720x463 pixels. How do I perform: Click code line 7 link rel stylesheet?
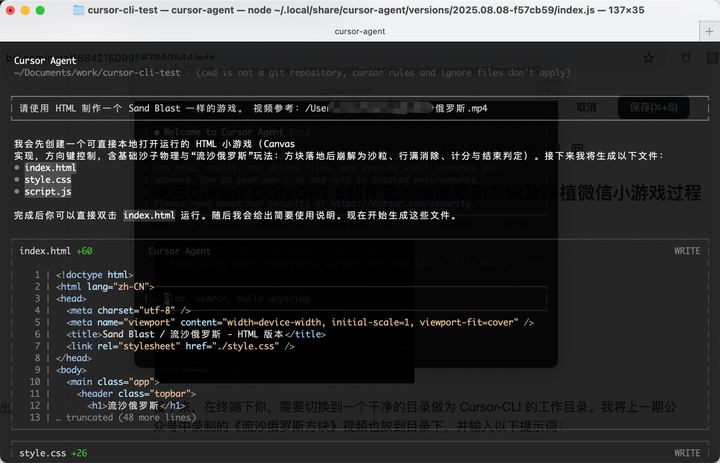point(180,346)
